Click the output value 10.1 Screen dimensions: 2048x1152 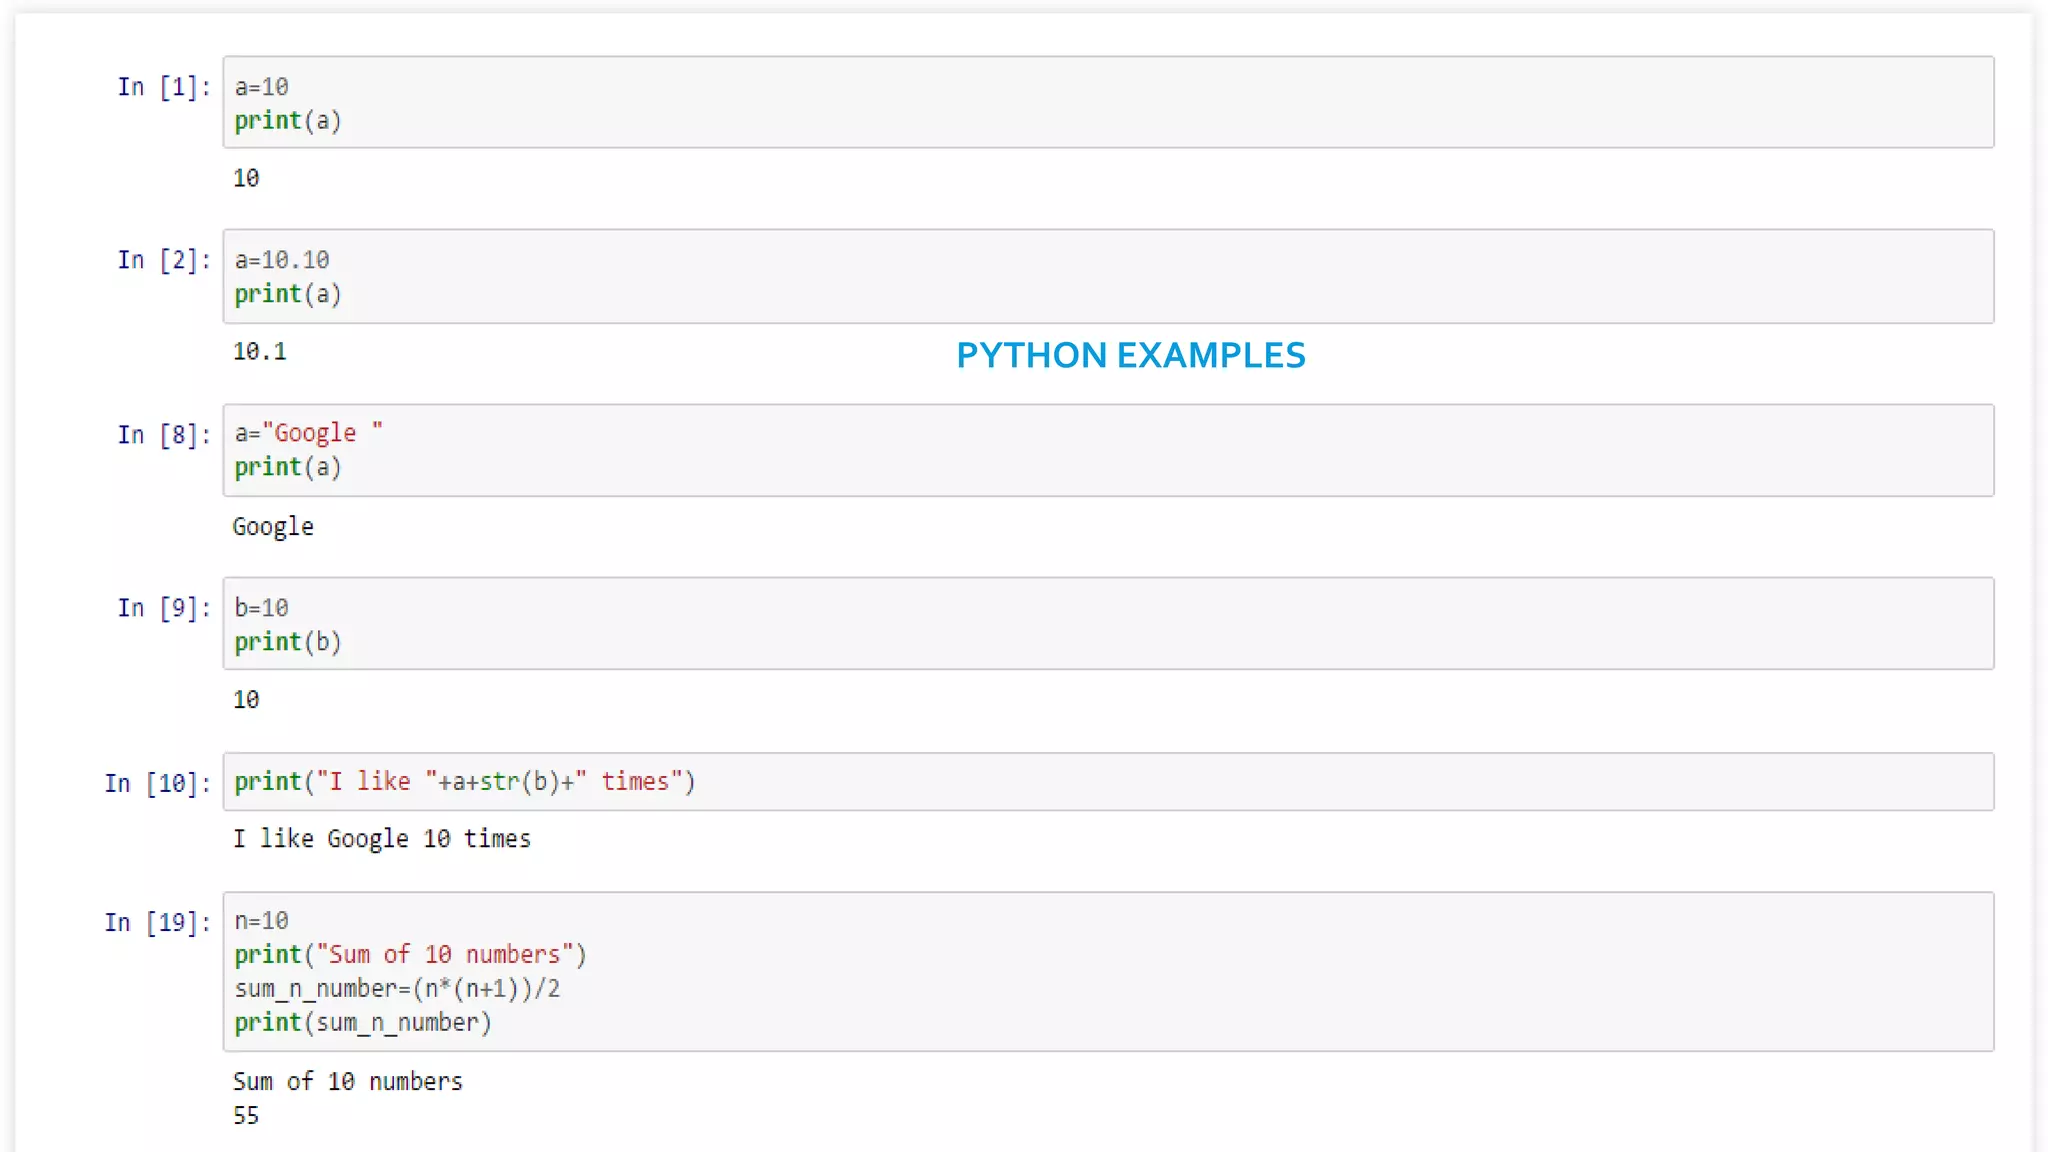[260, 352]
